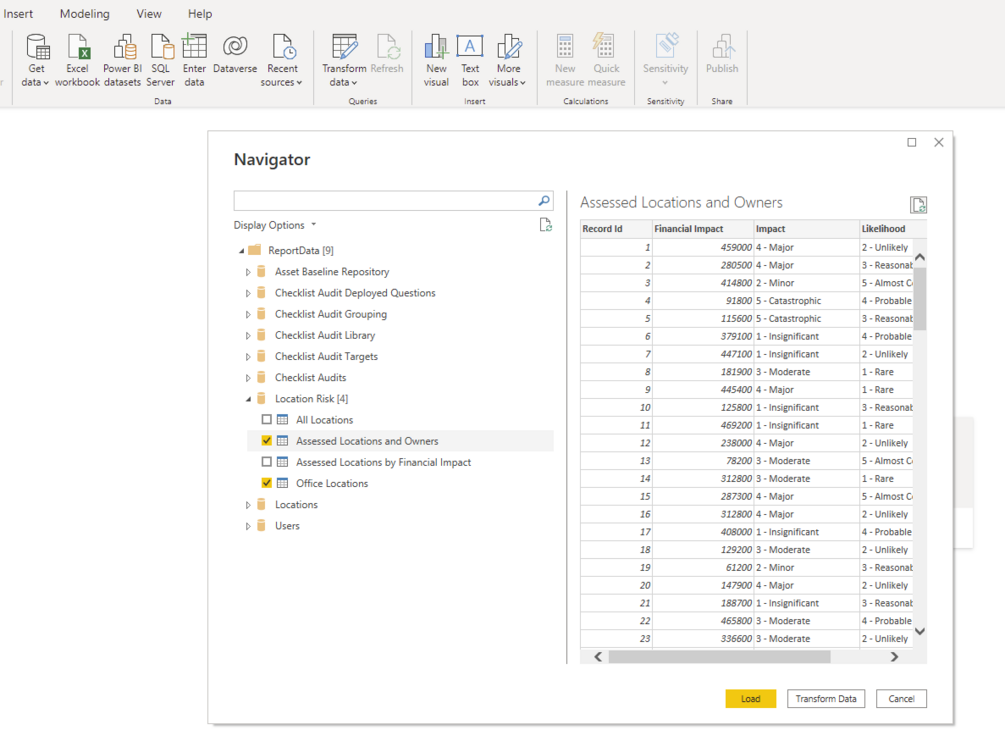Click the row 5 Catastrophic impact cell

807,319
